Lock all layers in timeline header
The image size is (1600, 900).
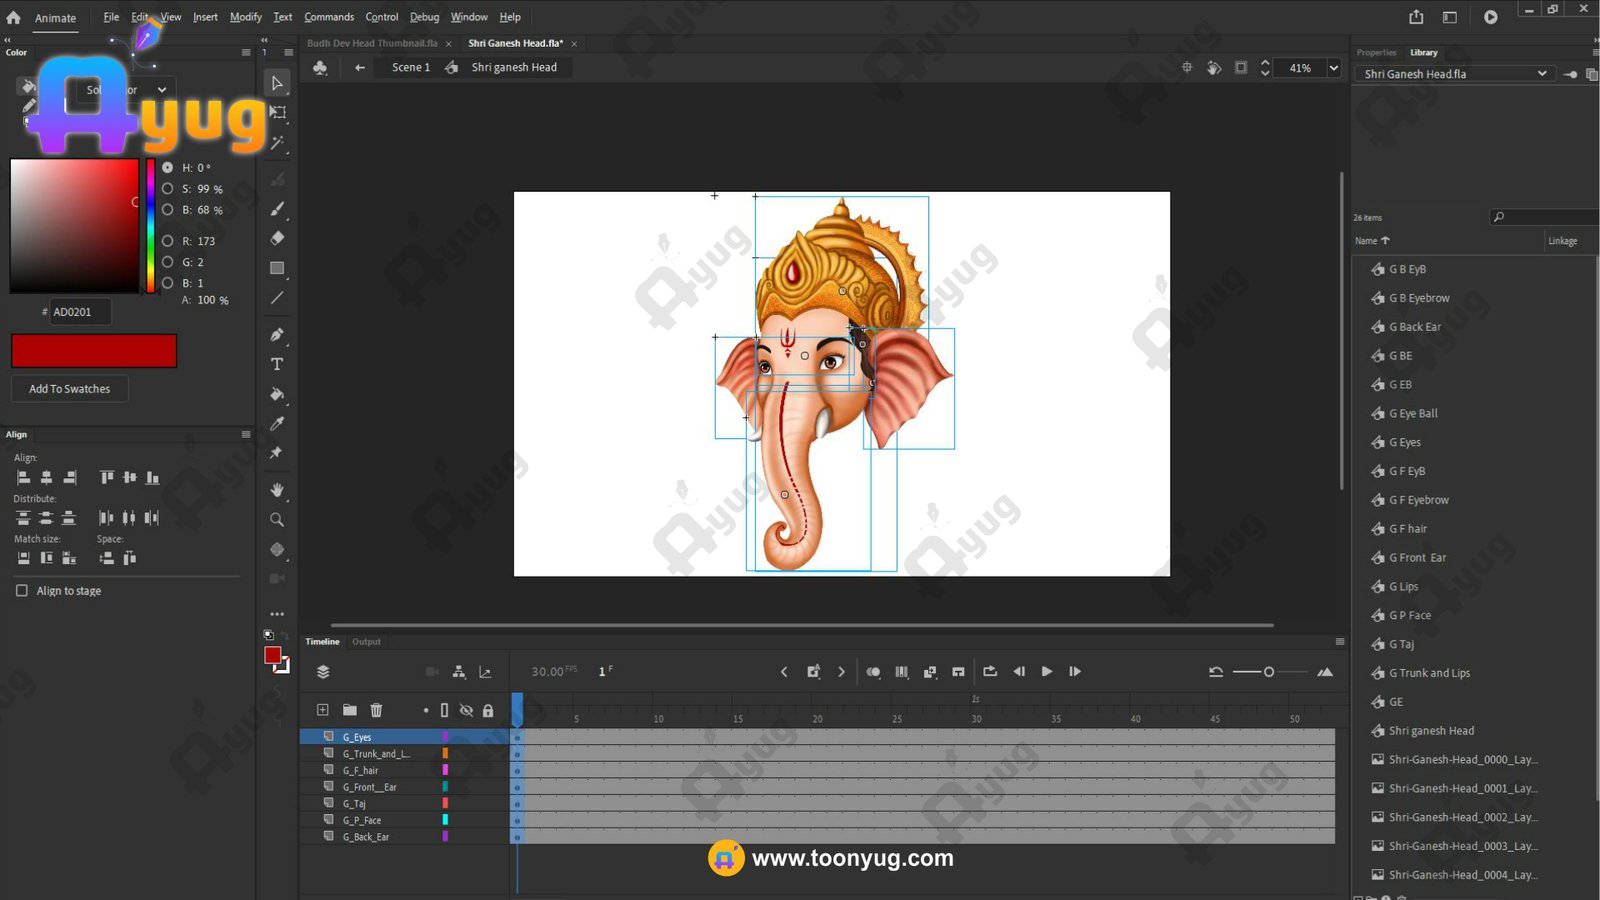pyautogui.click(x=488, y=710)
